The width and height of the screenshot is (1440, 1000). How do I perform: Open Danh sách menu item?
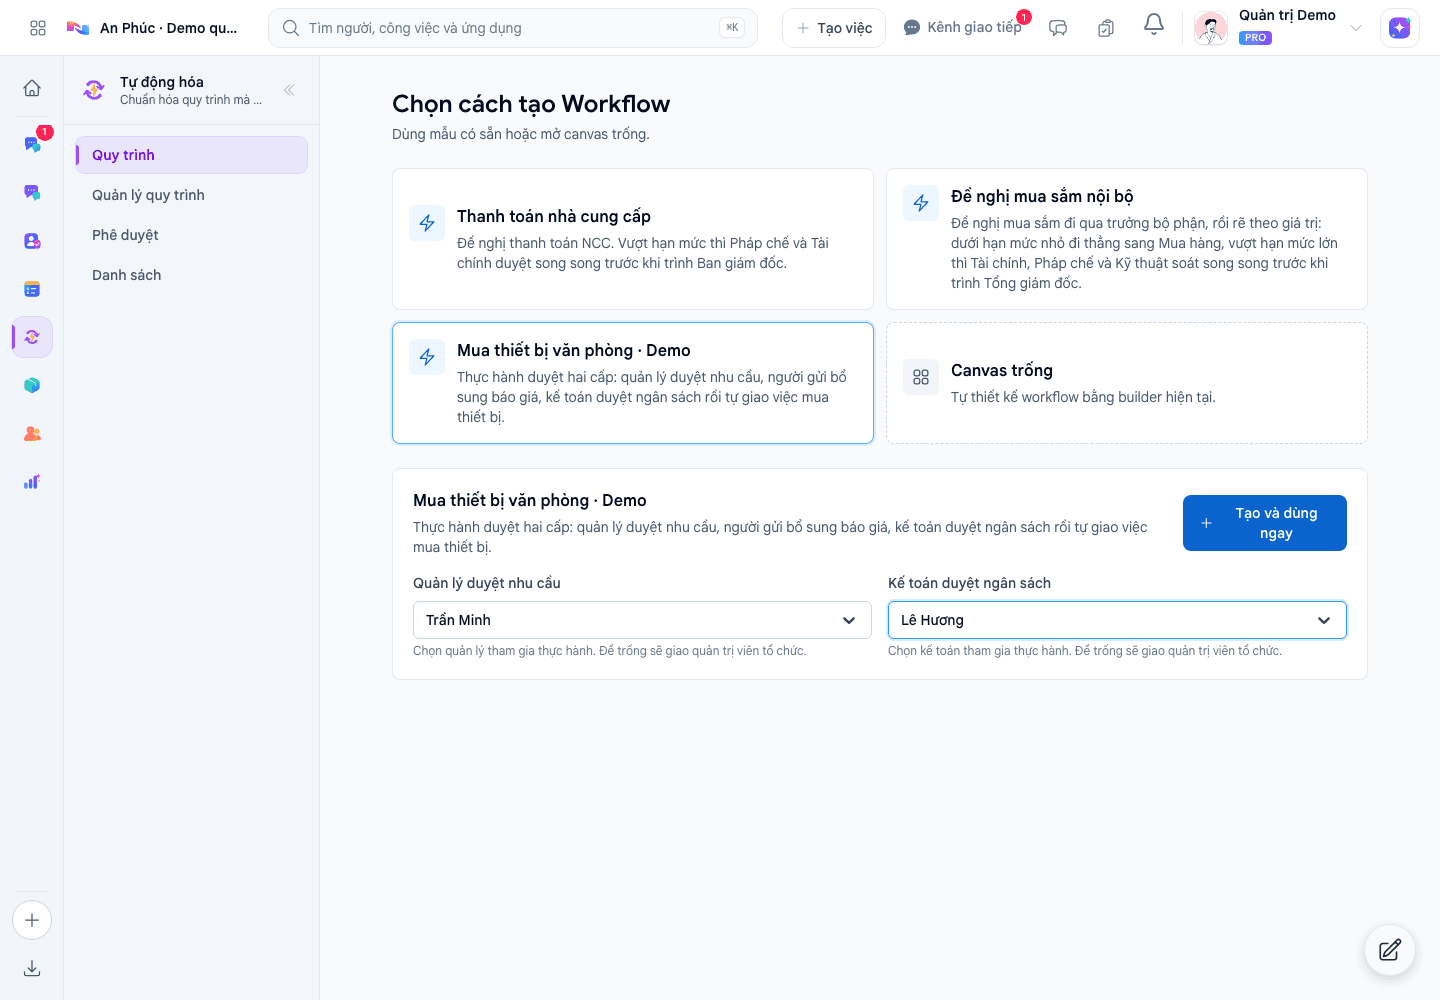click(x=192, y=275)
